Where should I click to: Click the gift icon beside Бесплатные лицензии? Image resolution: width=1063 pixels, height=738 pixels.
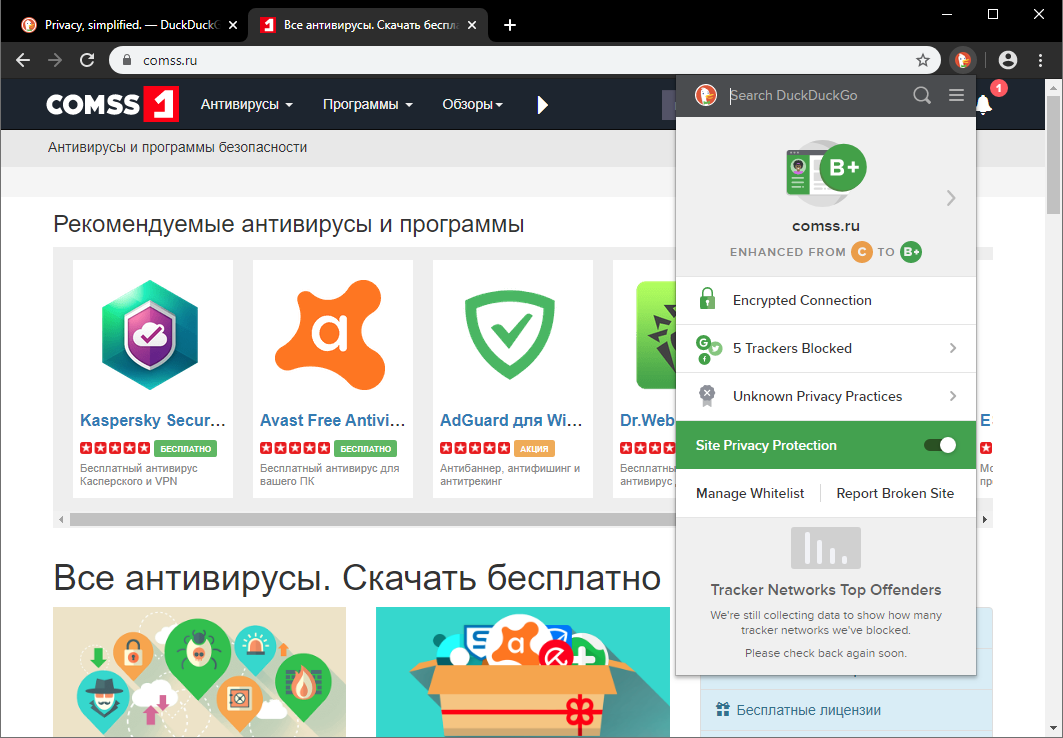pyautogui.click(x=722, y=710)
